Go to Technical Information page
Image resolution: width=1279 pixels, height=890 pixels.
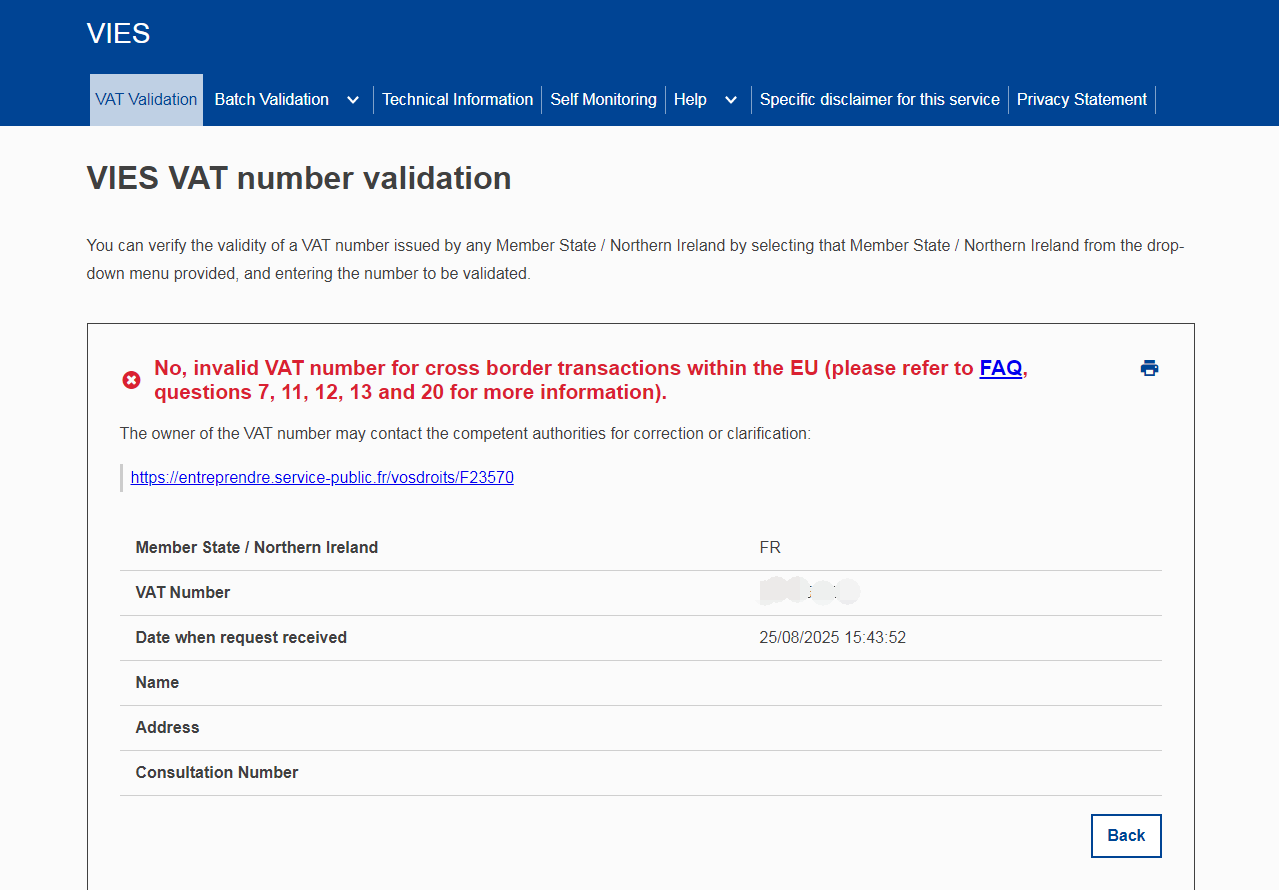point(457,100)
